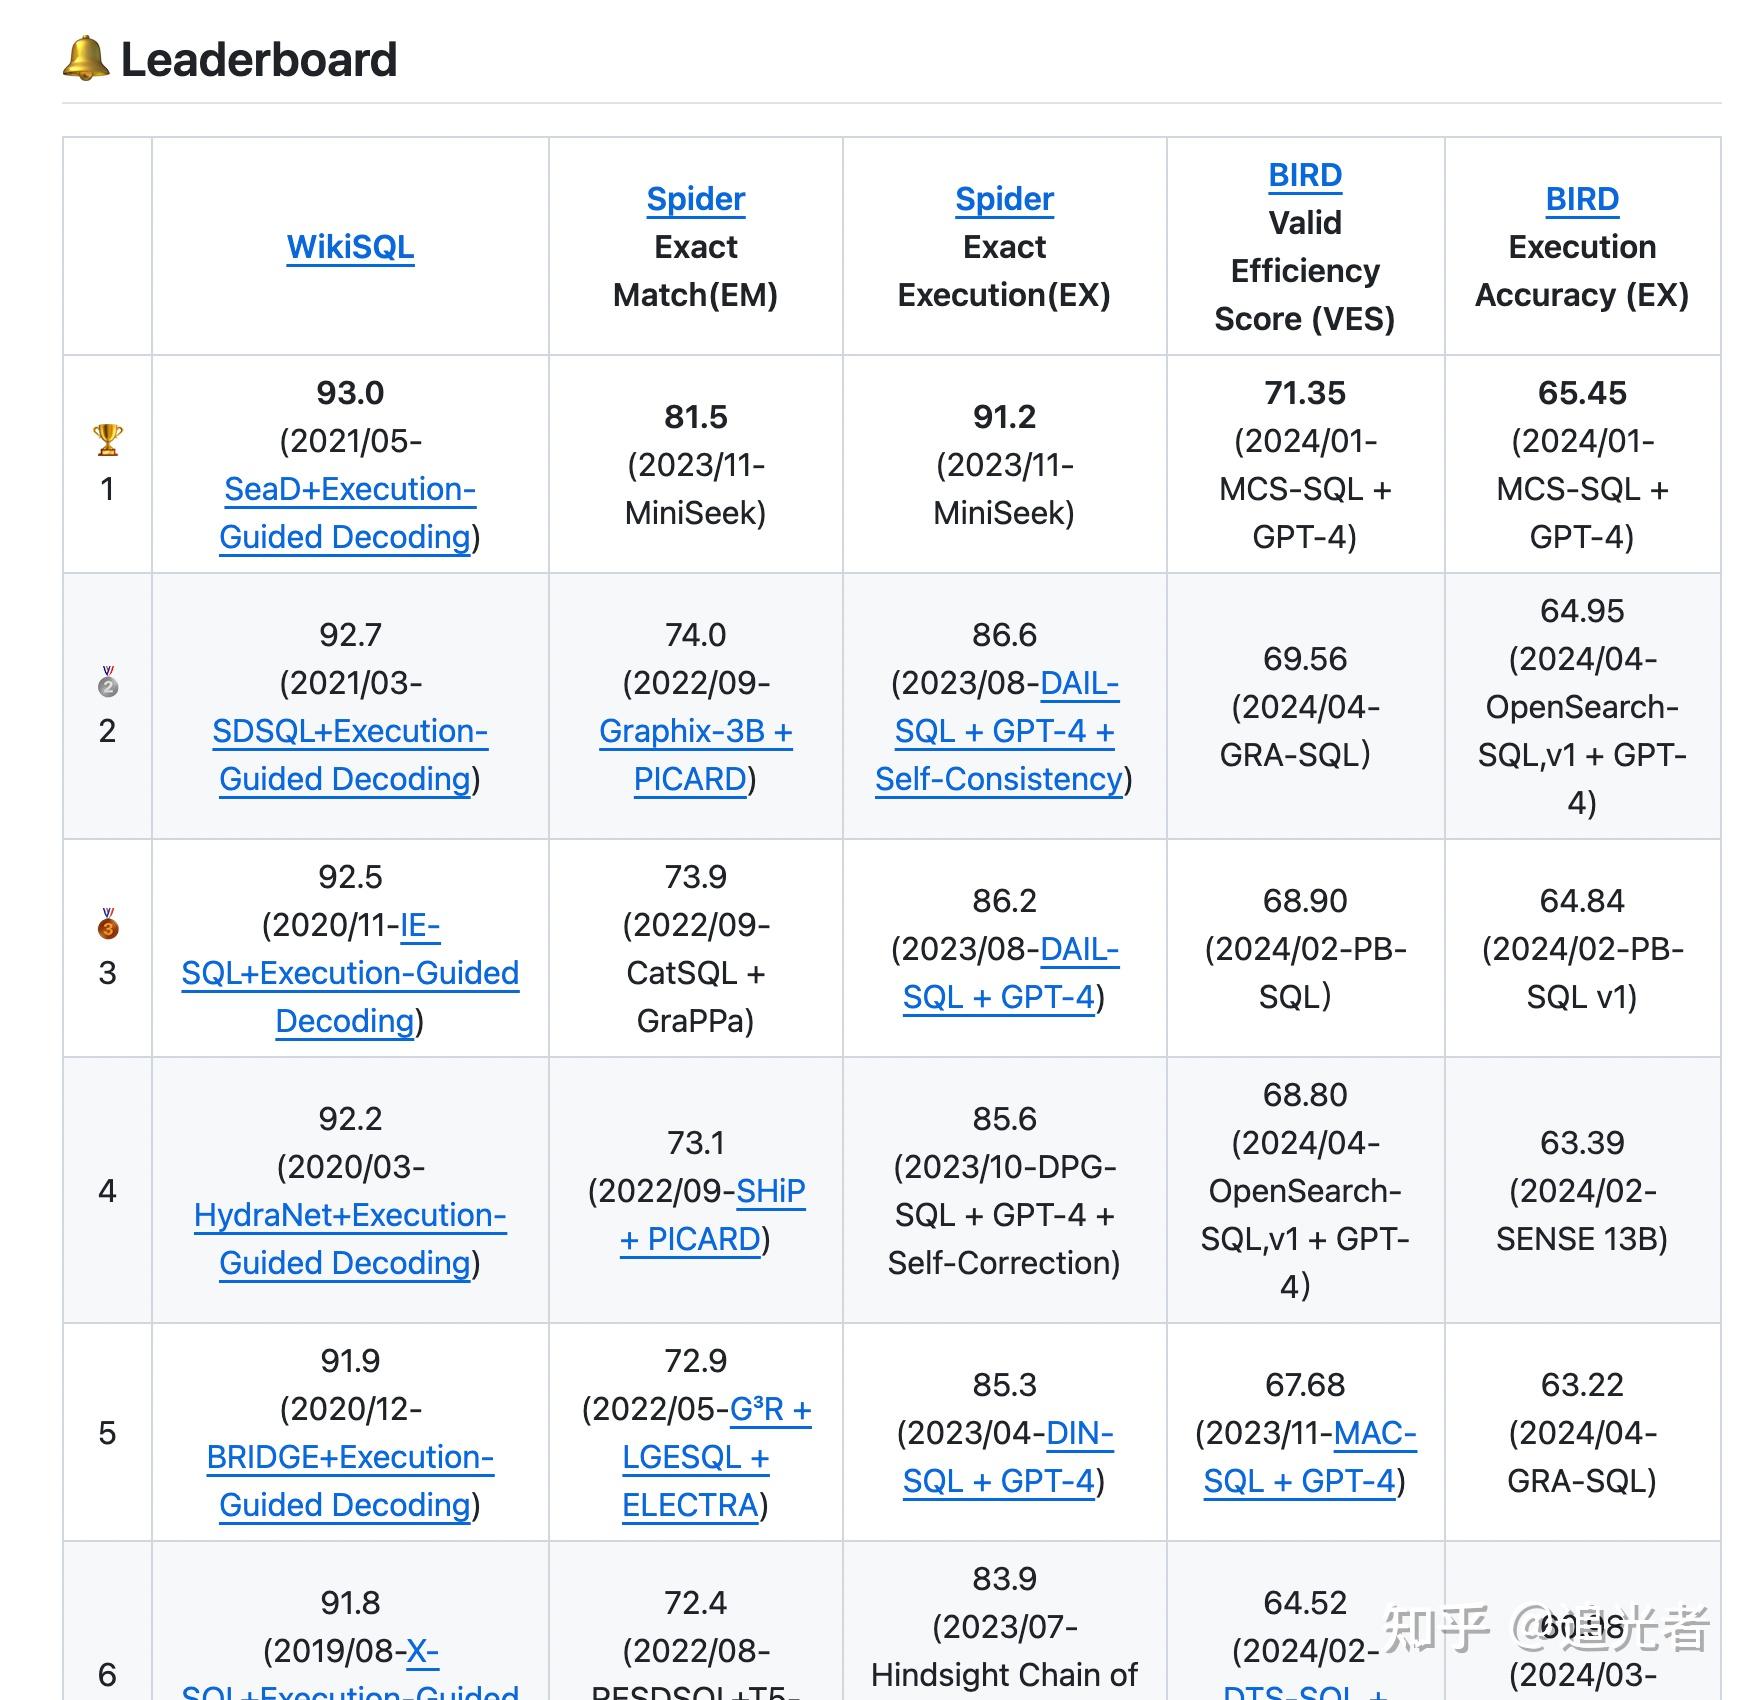Open the Spider link above Exact Match
Image resolution: width=1756 pixels, height=1700 pixels.
pos(695,198)
